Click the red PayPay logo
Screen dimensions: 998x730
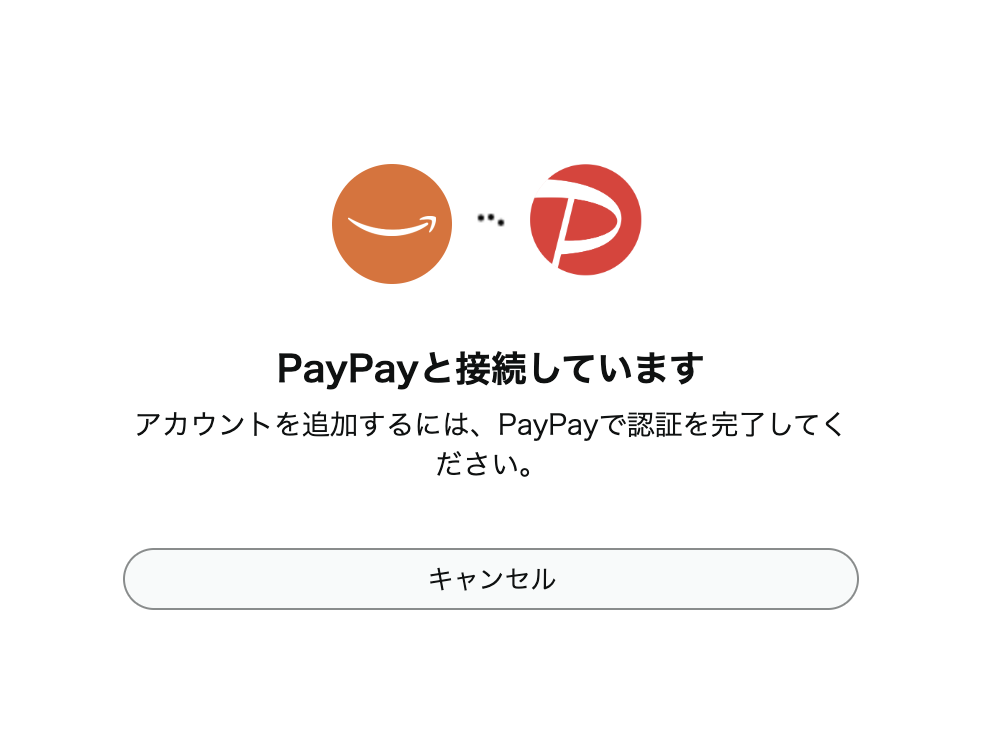point(585,220)
